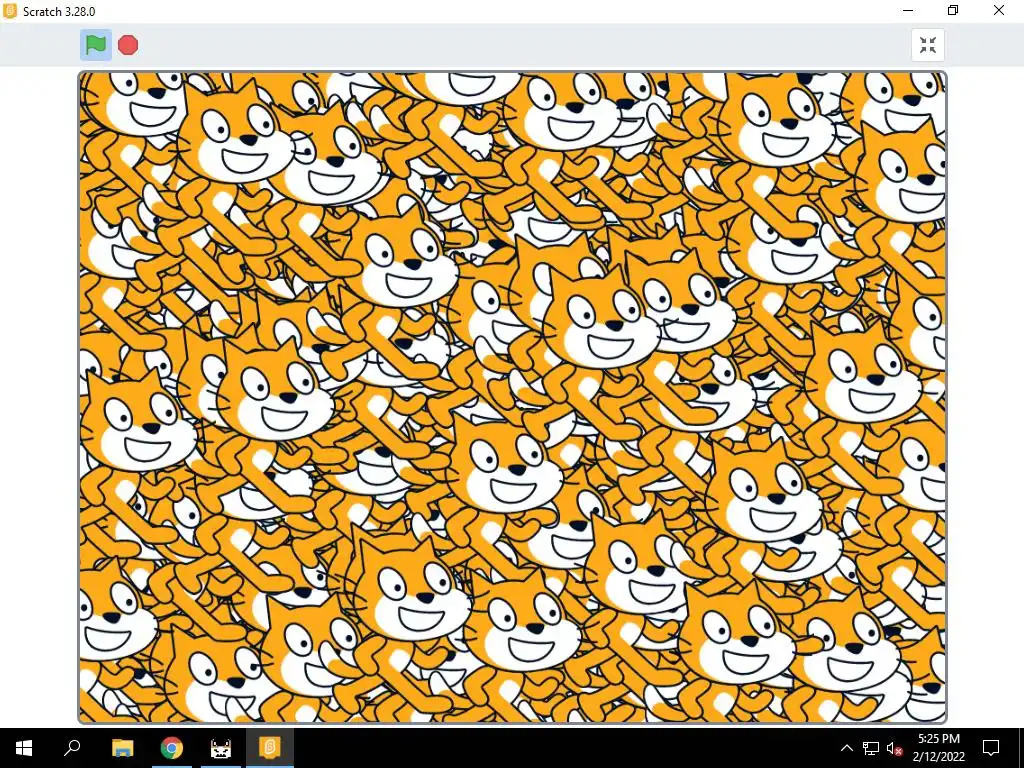The image size is (1024, 768).
Task: Click the Scratch stage full of cats
Action: coord(512,398)
